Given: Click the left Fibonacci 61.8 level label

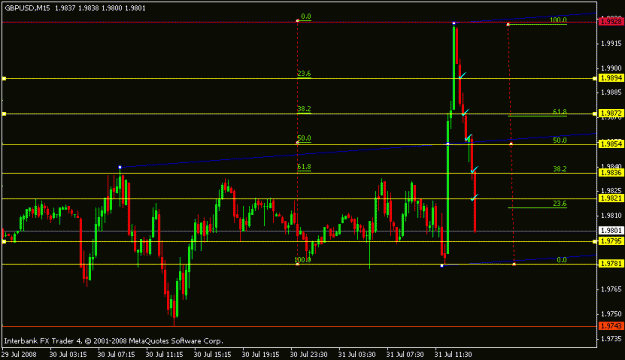Looking at the screenshot, I should click(304, 167).
